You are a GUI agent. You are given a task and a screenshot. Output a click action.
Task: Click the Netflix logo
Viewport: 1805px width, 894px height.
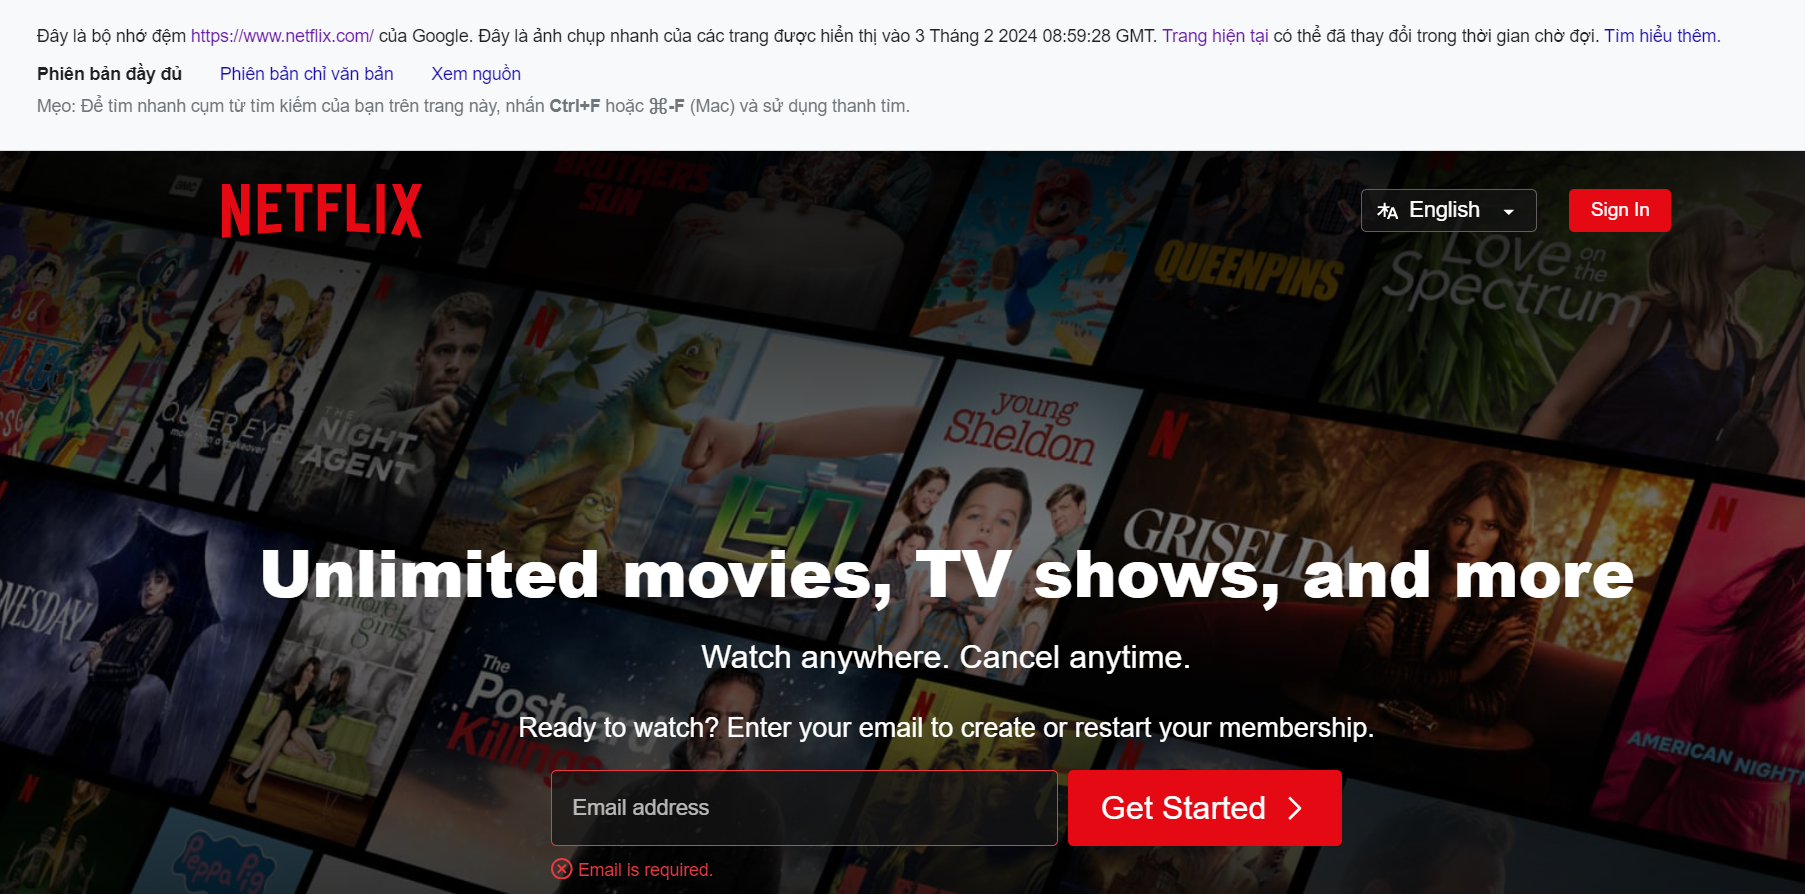coord(321,210)
